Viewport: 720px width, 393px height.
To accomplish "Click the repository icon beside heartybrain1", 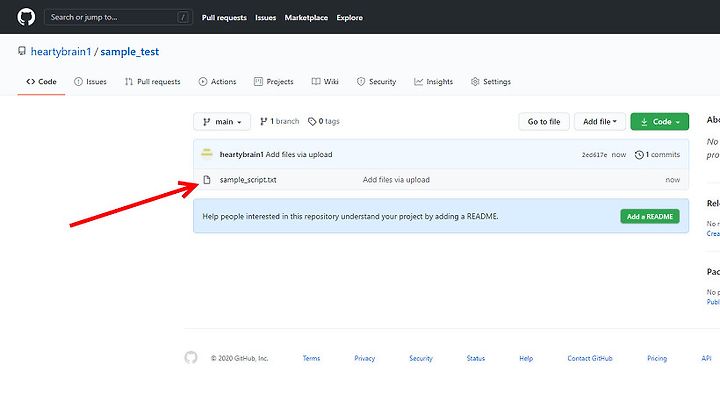I will click(22, 51).
